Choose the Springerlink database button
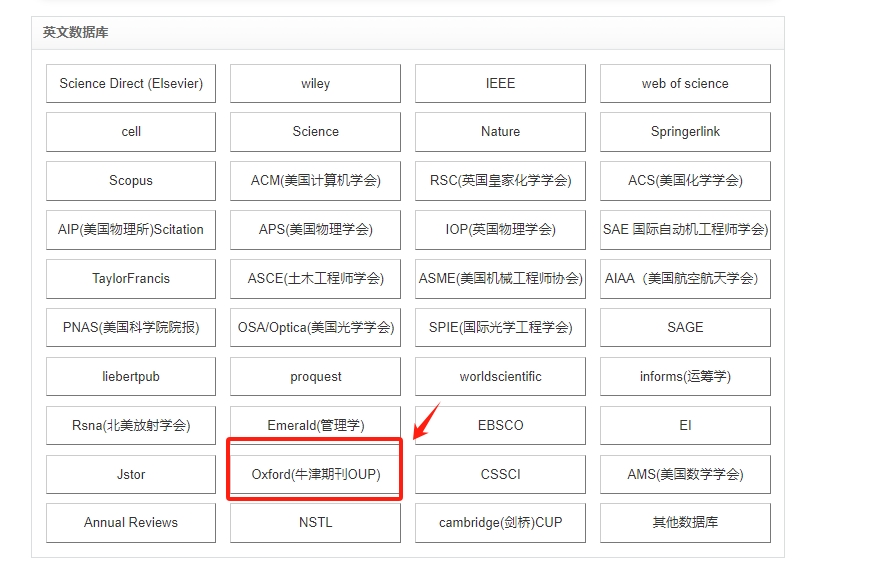This screenshot has width=871, height=580. tap(685, 132)
